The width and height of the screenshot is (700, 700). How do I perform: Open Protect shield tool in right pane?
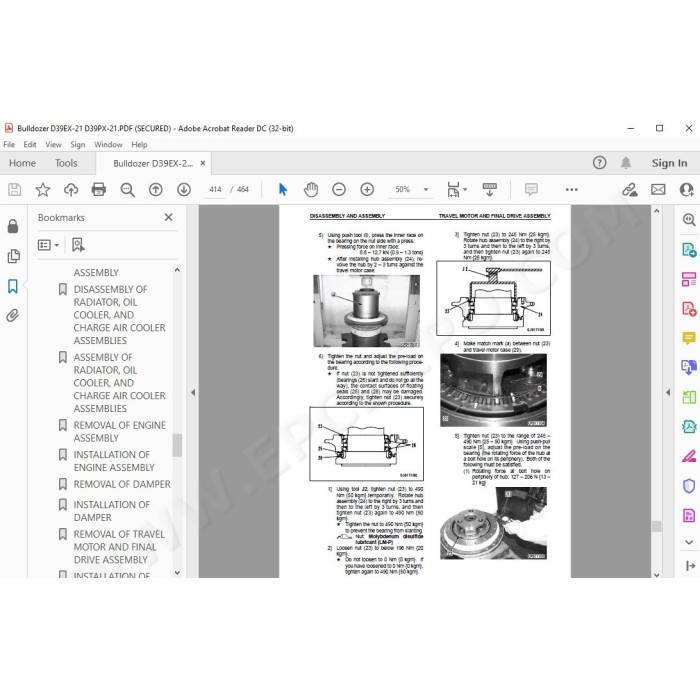tap(689, 486)
